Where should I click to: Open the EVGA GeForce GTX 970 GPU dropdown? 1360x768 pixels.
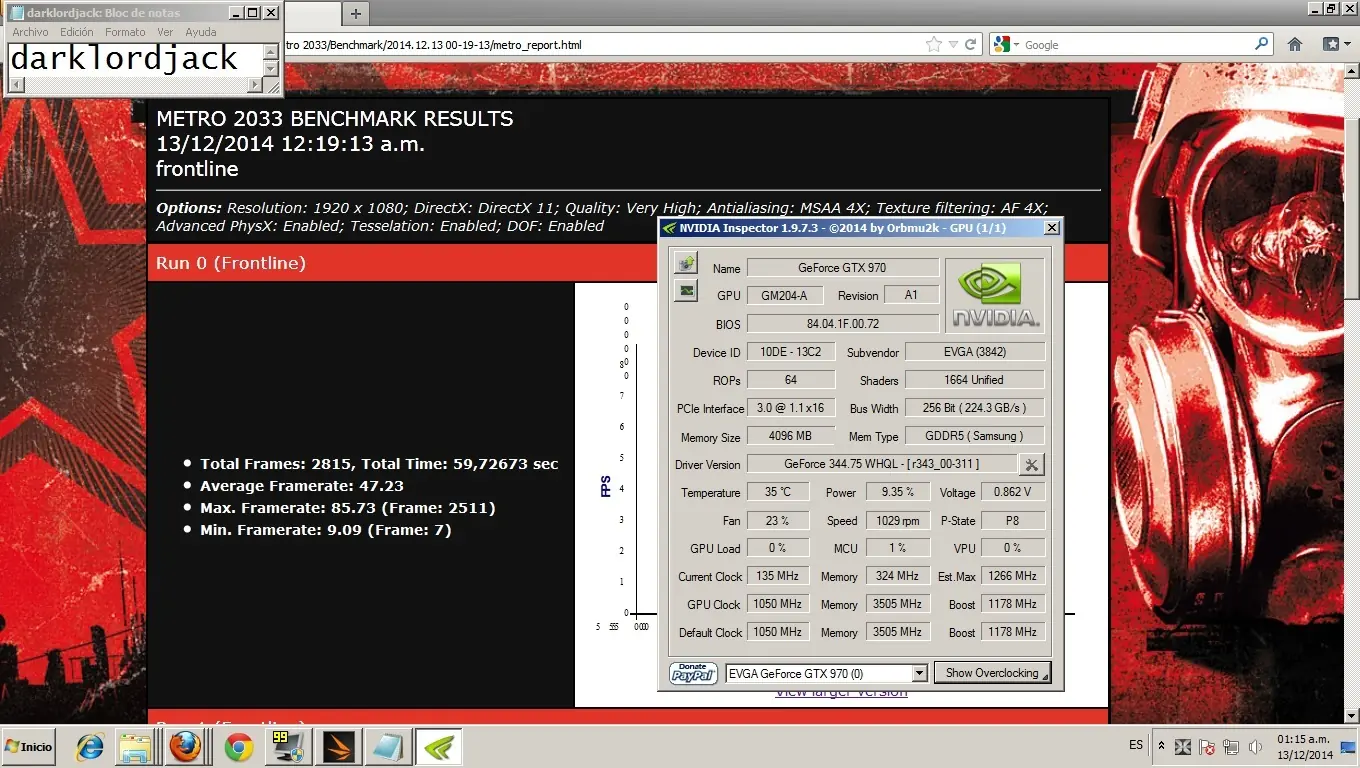(x=827, y=673)
